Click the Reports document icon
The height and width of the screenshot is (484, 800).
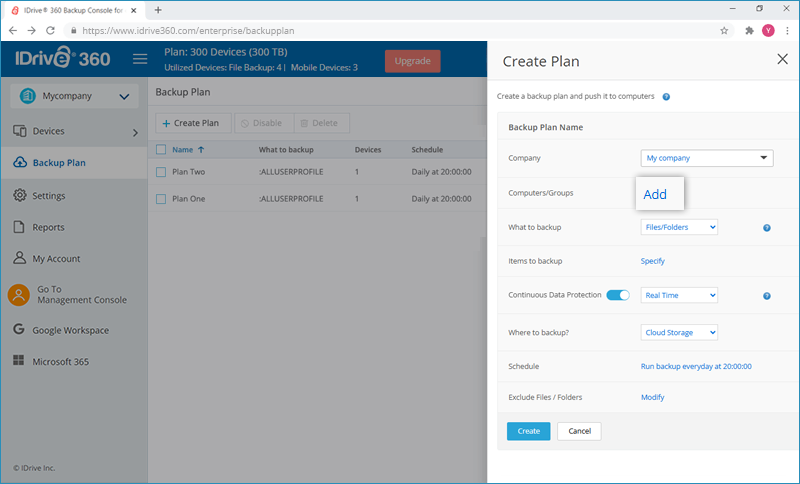[19, 226]
